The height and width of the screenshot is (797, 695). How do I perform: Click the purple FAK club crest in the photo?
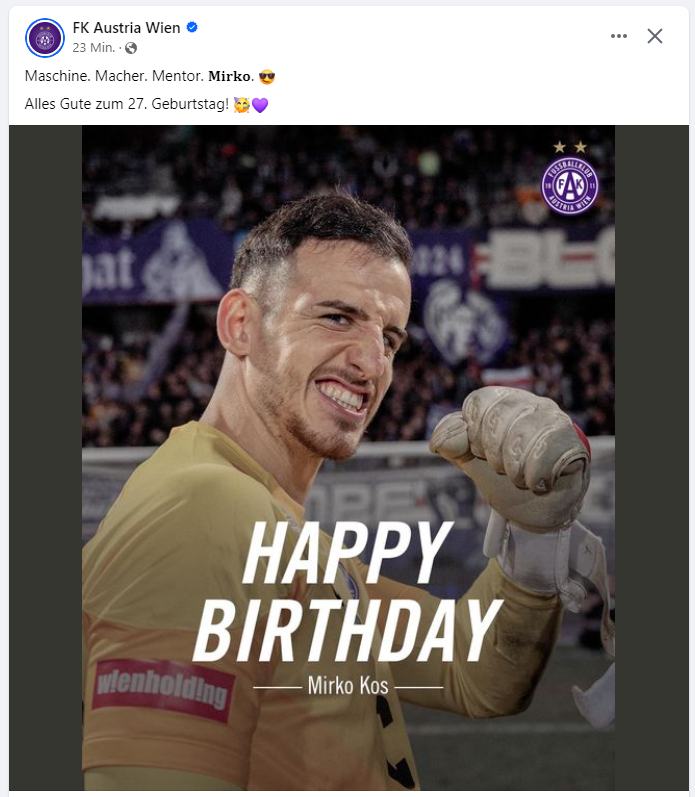coord(569,186)
